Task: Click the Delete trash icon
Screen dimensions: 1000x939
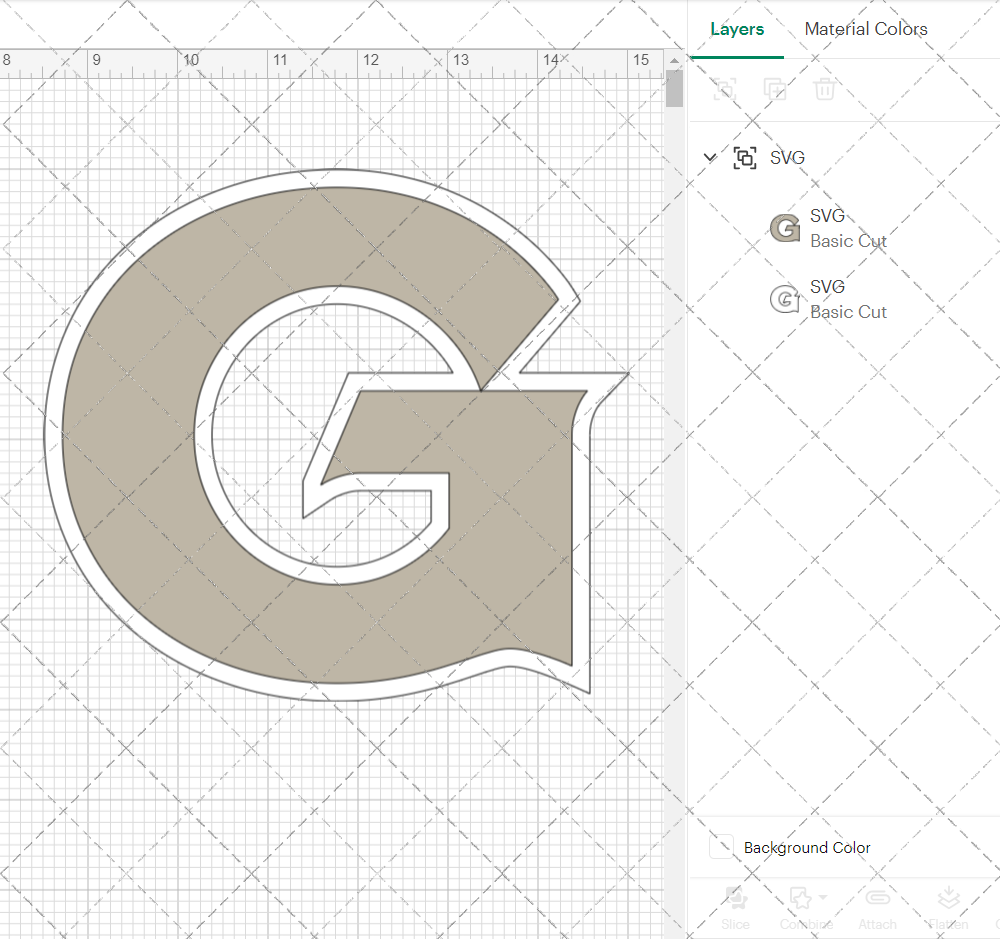Action: point(824,89)
